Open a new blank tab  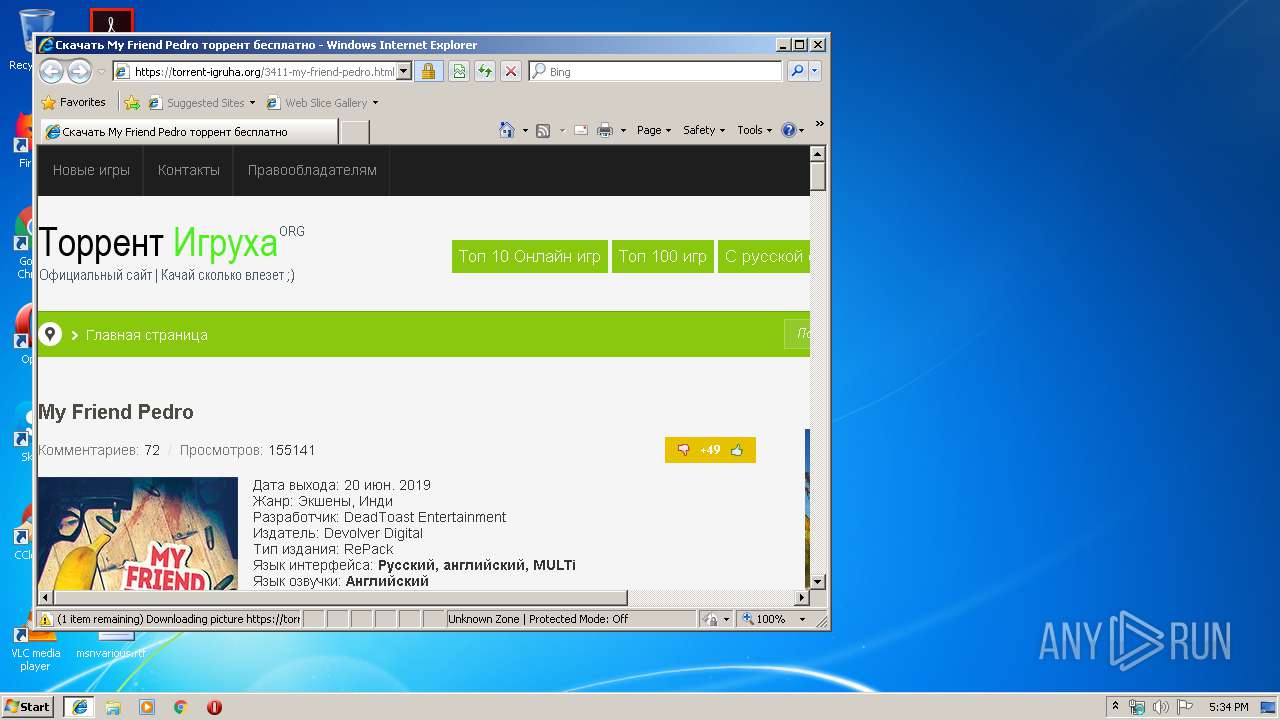tap(355, 132)
